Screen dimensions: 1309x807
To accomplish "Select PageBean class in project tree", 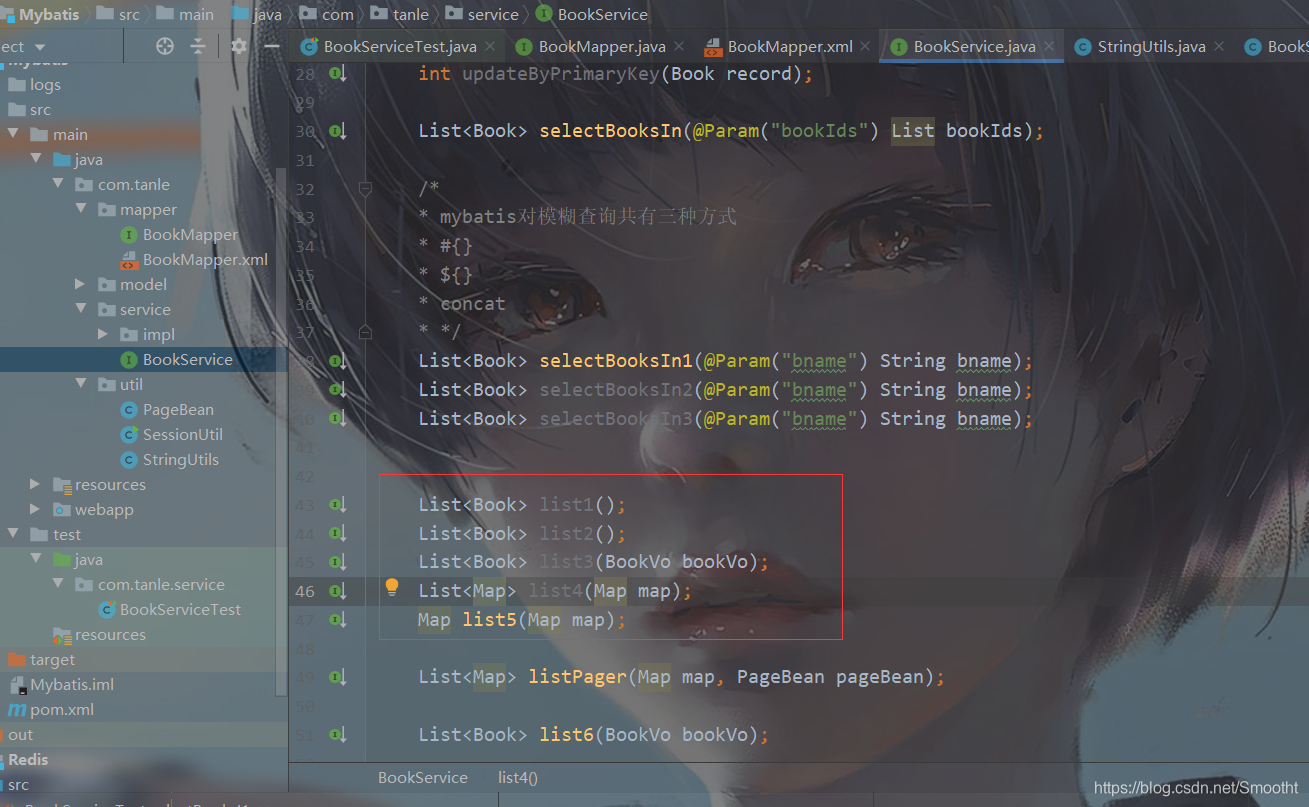I will [178, 409].
